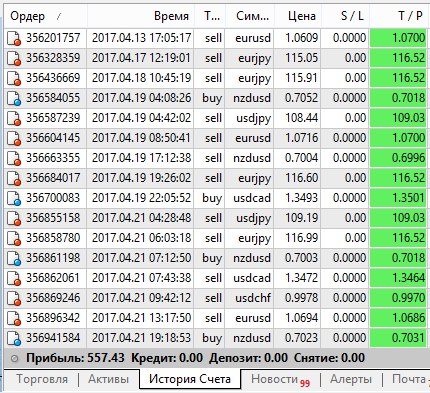Image resolution: width=430 pixels, height=393 pixels.
Task: Switch to the Алерты tab
Action: click(351, 379)
